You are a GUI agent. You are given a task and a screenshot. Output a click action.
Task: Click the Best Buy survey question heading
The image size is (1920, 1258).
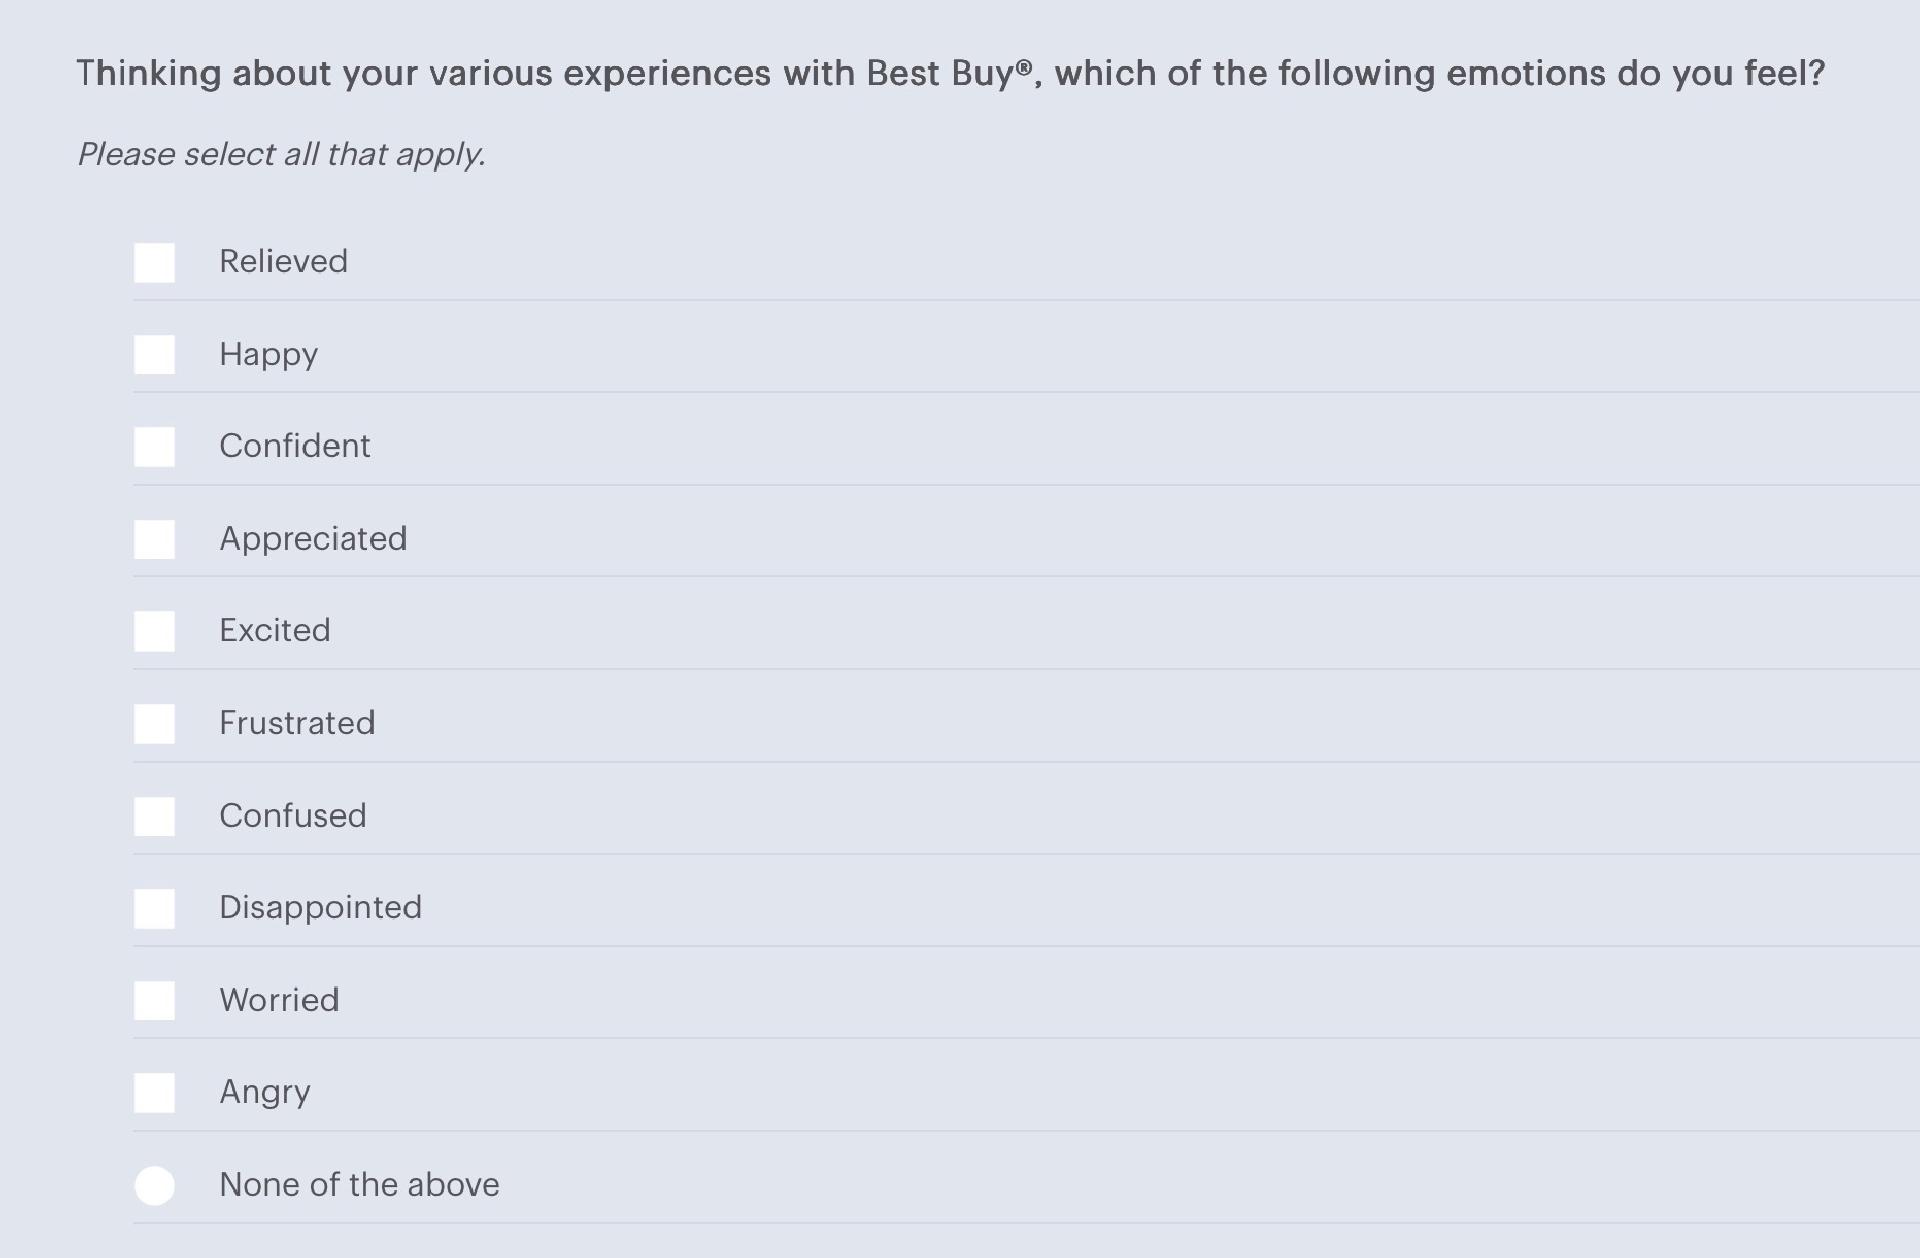tap(951, 74)
